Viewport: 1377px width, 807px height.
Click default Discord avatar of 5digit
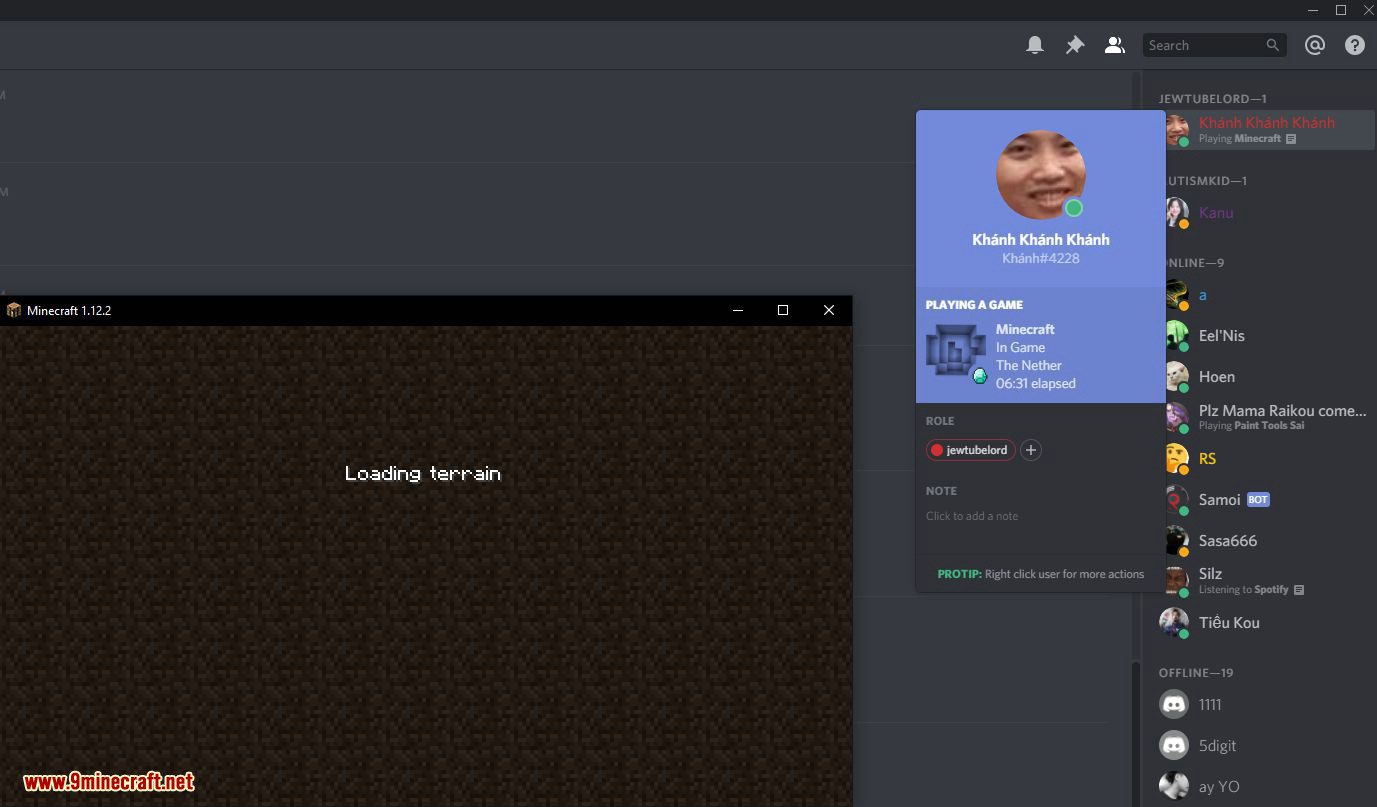pyautogui.click(x=1174, y=745)
